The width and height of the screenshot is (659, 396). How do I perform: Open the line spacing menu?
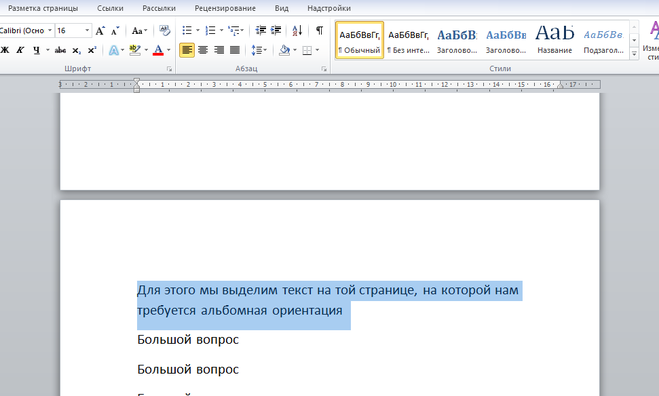tap(259, 50)
